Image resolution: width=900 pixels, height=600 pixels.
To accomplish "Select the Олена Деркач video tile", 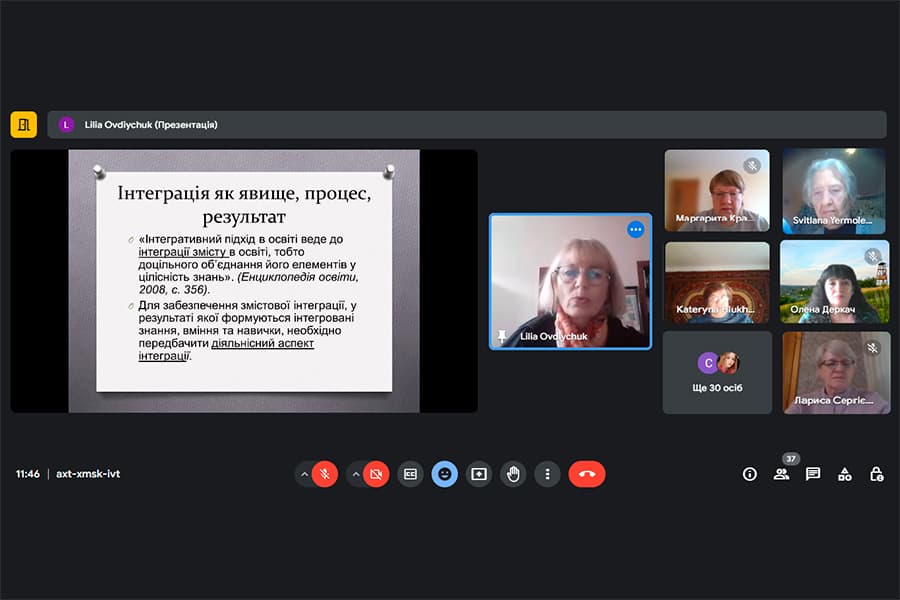I will tap(835, 282).
